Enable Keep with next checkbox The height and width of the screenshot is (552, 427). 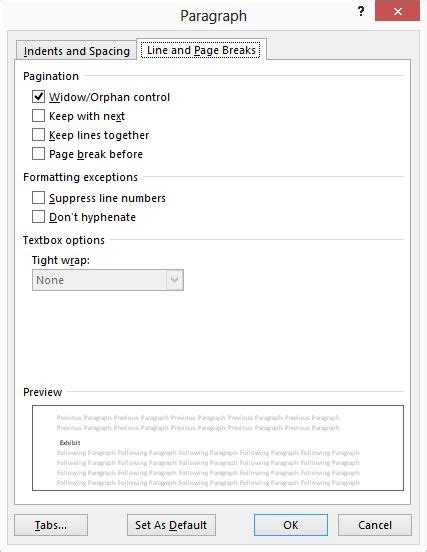pos(38,115)
